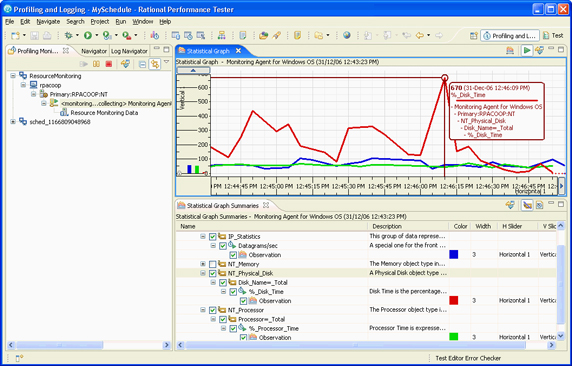Click the Debug bug toolbar icon
Image resolution: width=572 pixels, height=366 pixels.
68,35
